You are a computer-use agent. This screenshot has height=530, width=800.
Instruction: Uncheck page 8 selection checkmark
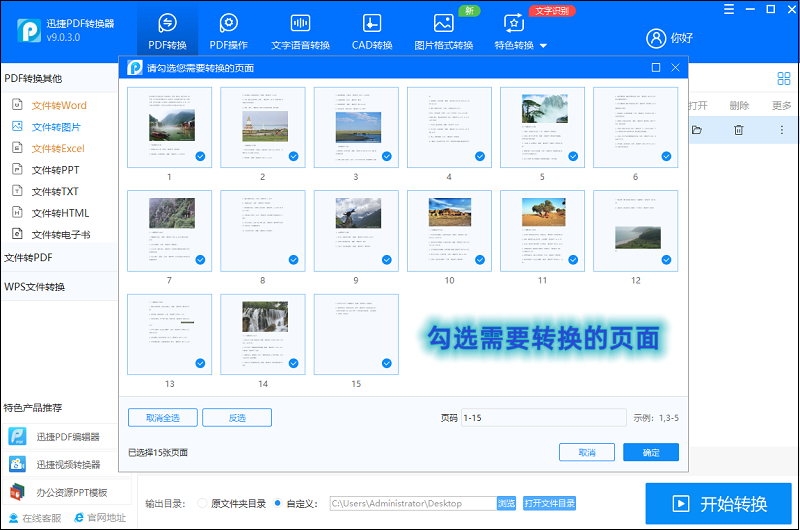294,260
